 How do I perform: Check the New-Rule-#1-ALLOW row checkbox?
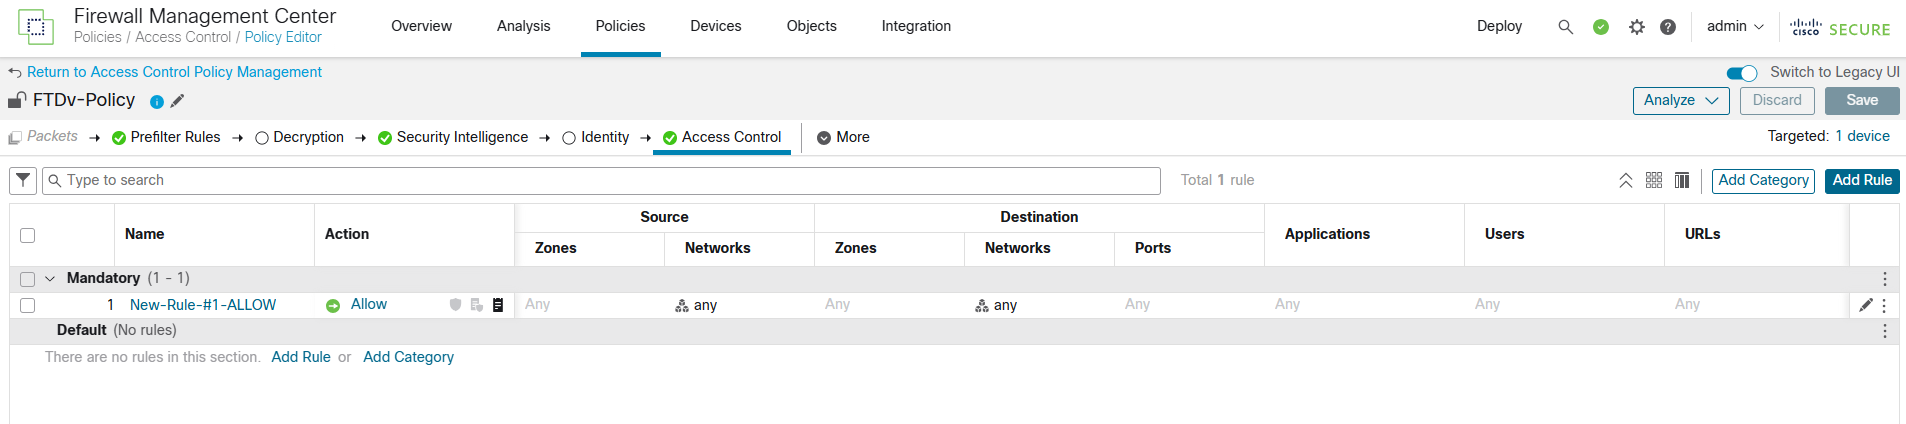tap(28, 305)
